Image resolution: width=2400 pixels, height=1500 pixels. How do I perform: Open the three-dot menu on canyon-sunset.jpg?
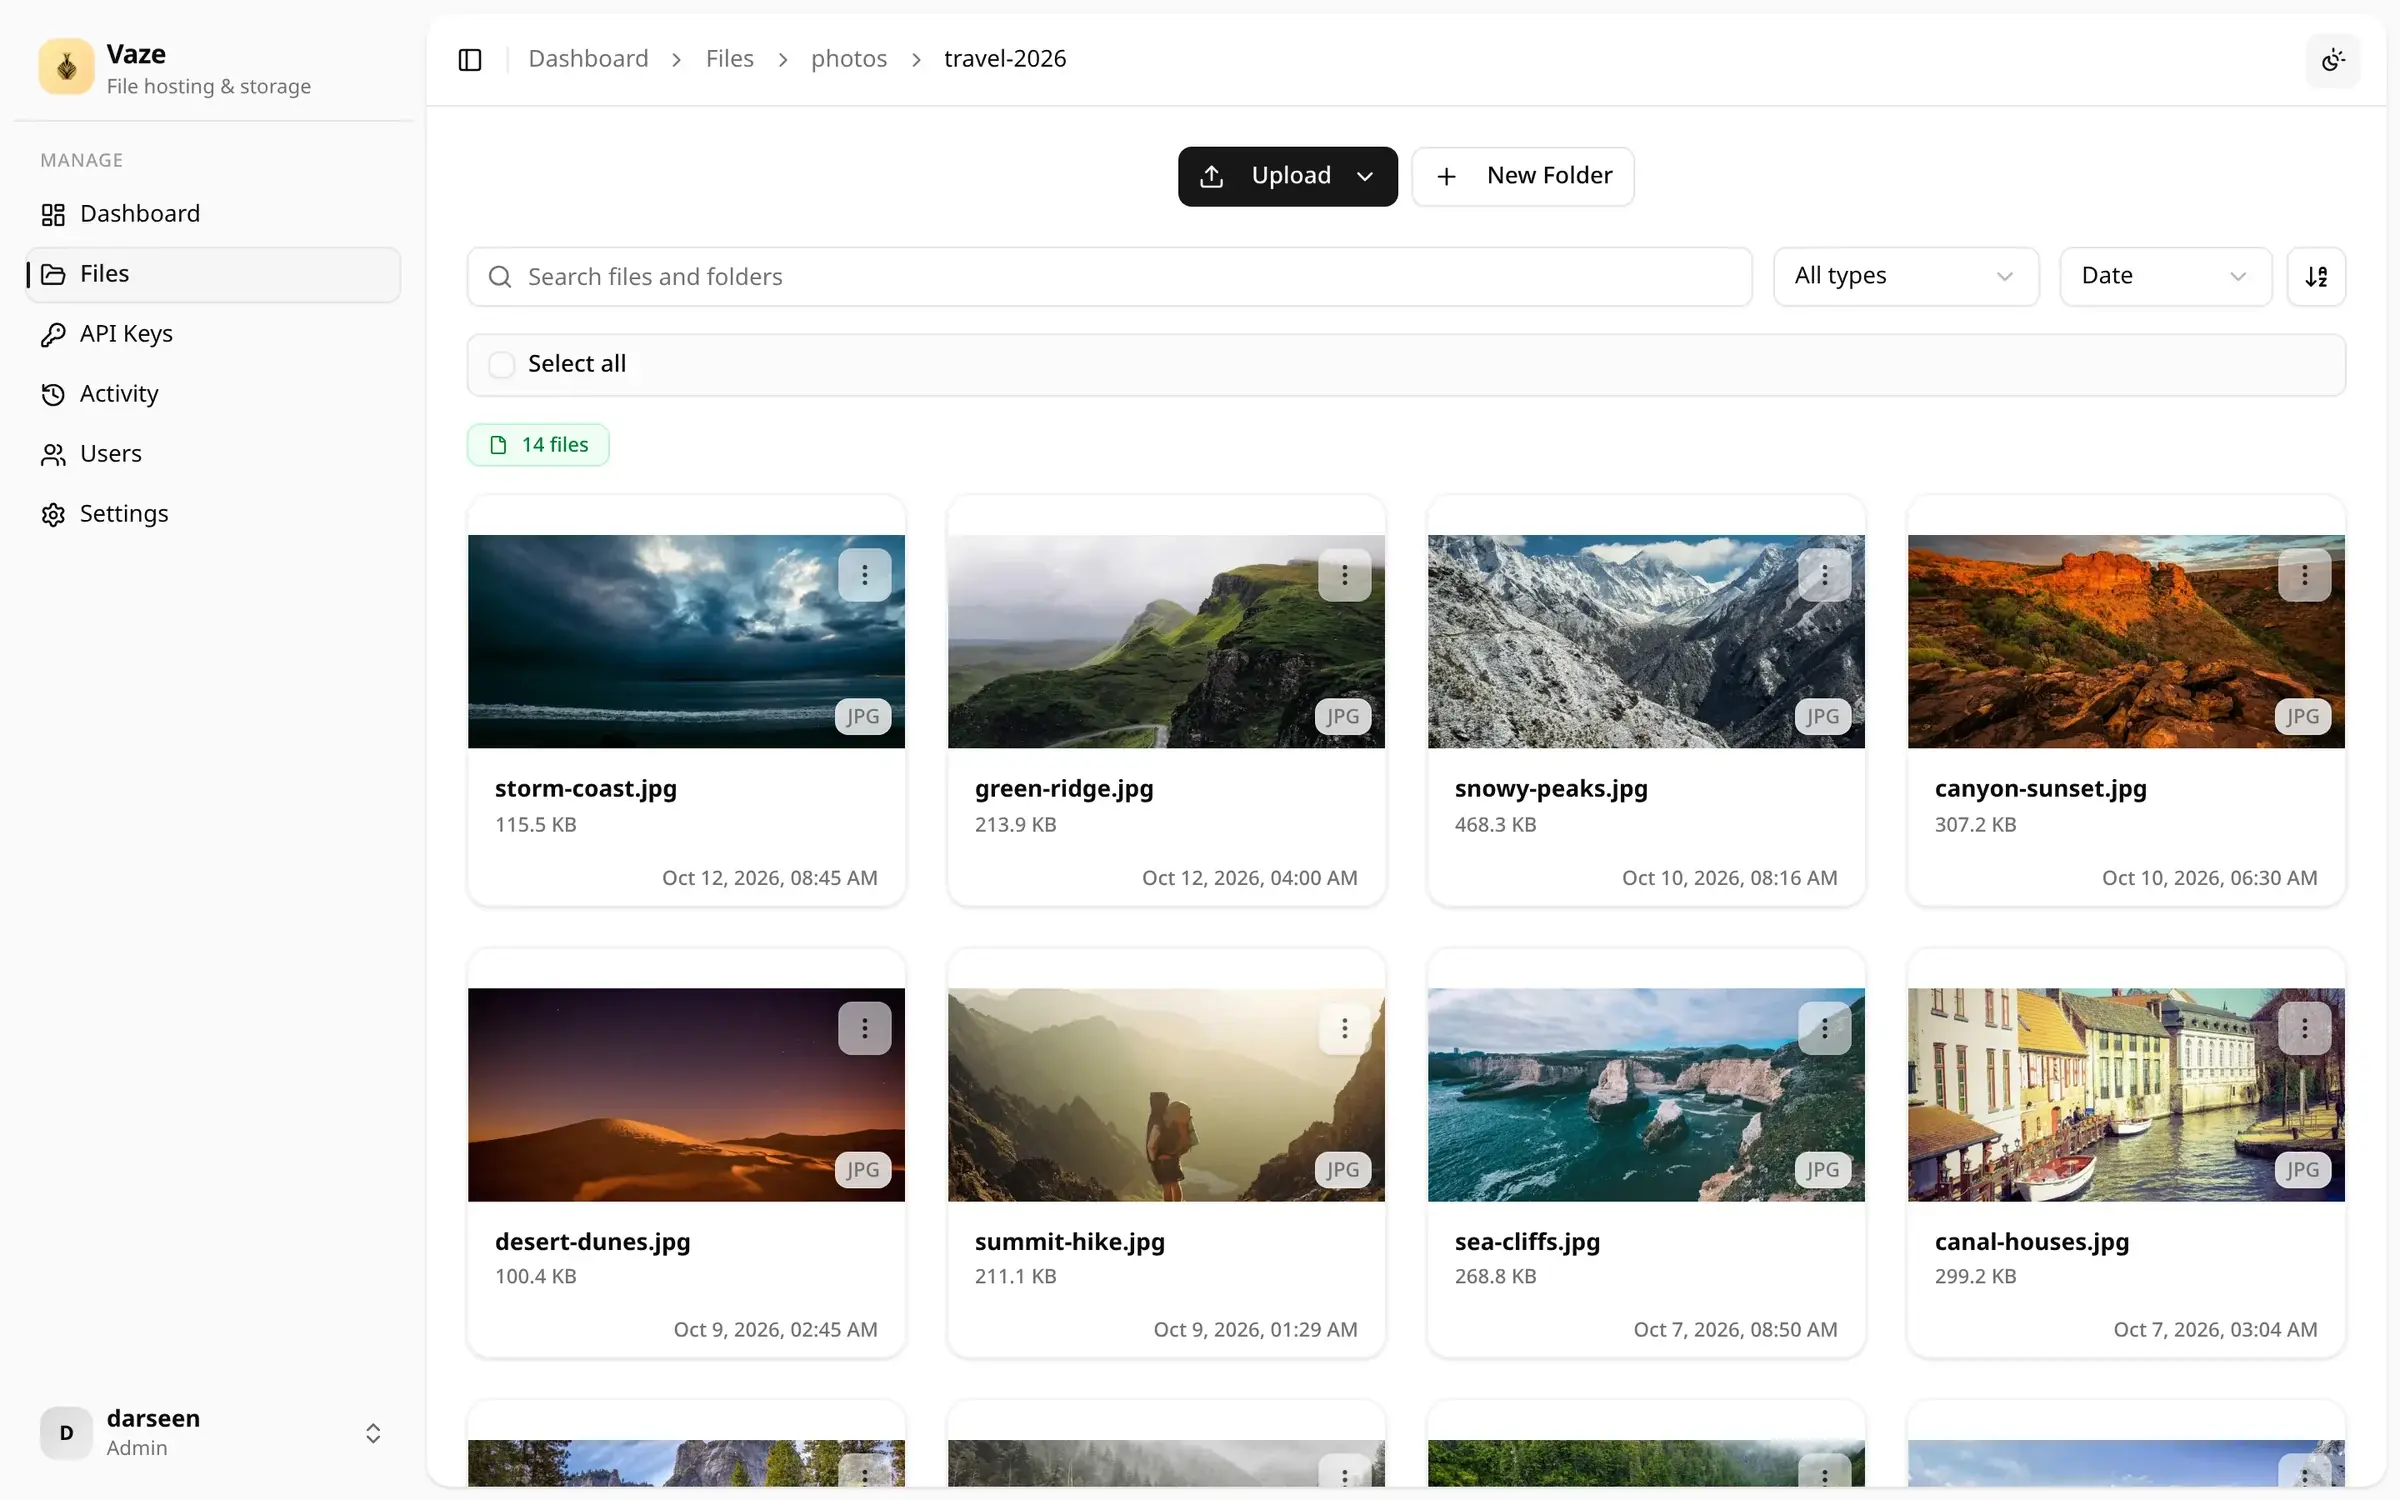2304,575
